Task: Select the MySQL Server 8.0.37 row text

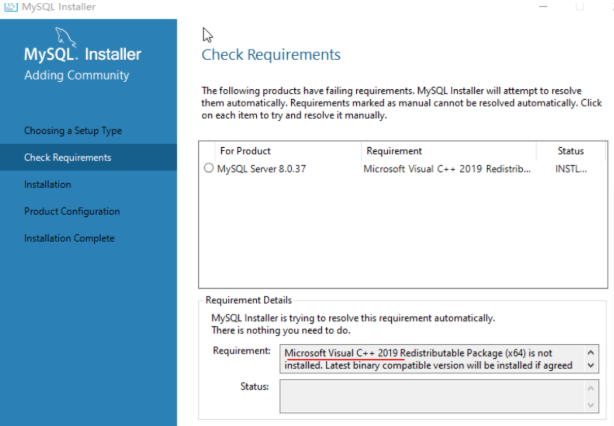Action: click(x=261, y=169)
